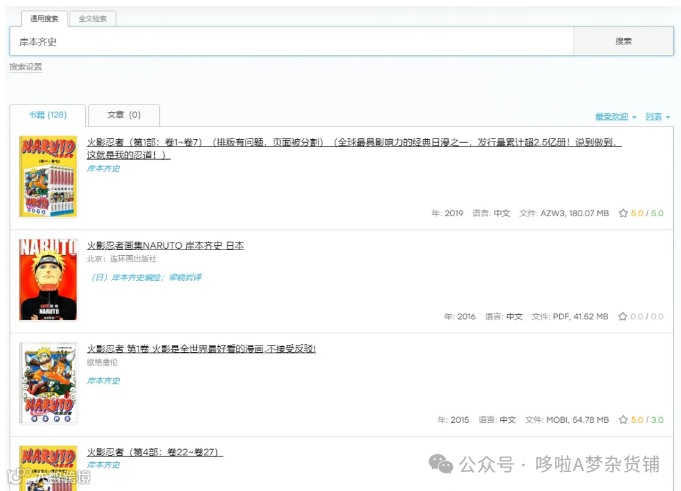Select the 书籍 (128) results tab
Screen dimensions: 681x491
click(48, 115)
